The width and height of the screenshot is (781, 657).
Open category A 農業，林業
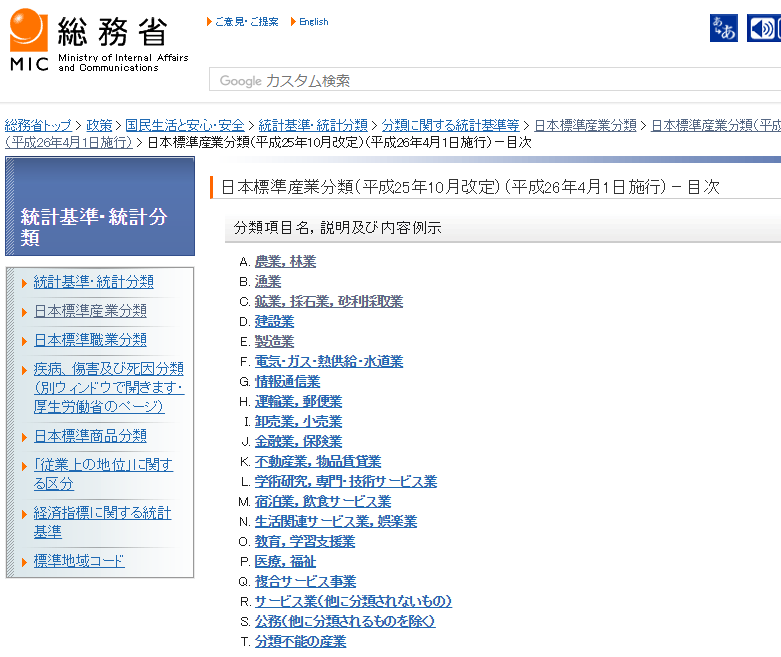point(285,262)
